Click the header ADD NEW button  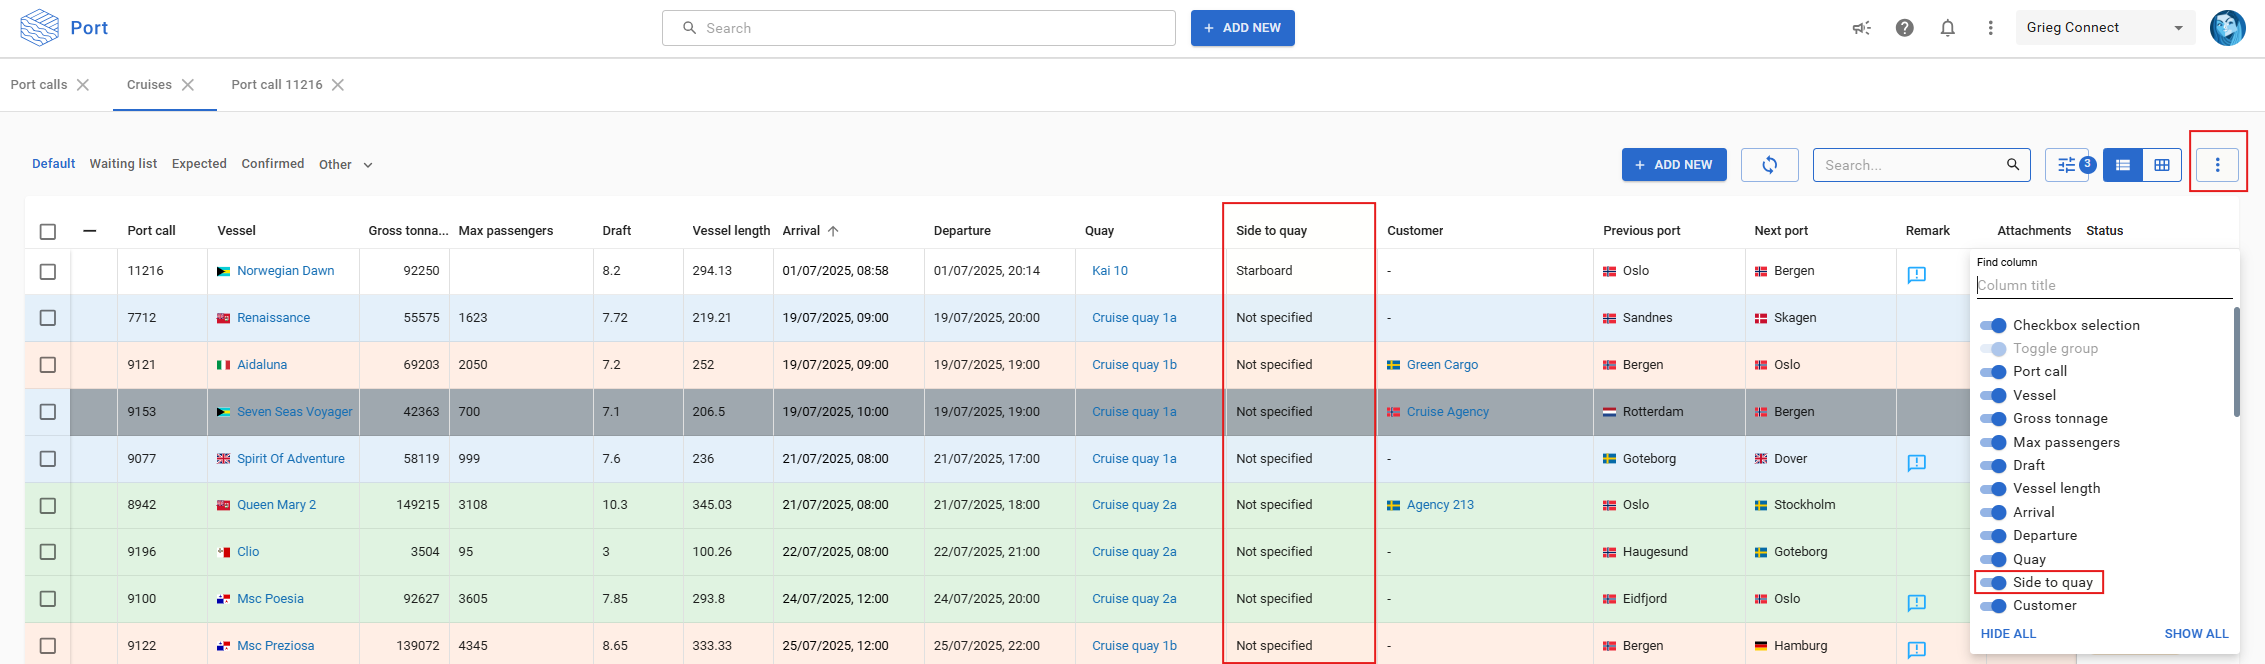pos(1242,28)
